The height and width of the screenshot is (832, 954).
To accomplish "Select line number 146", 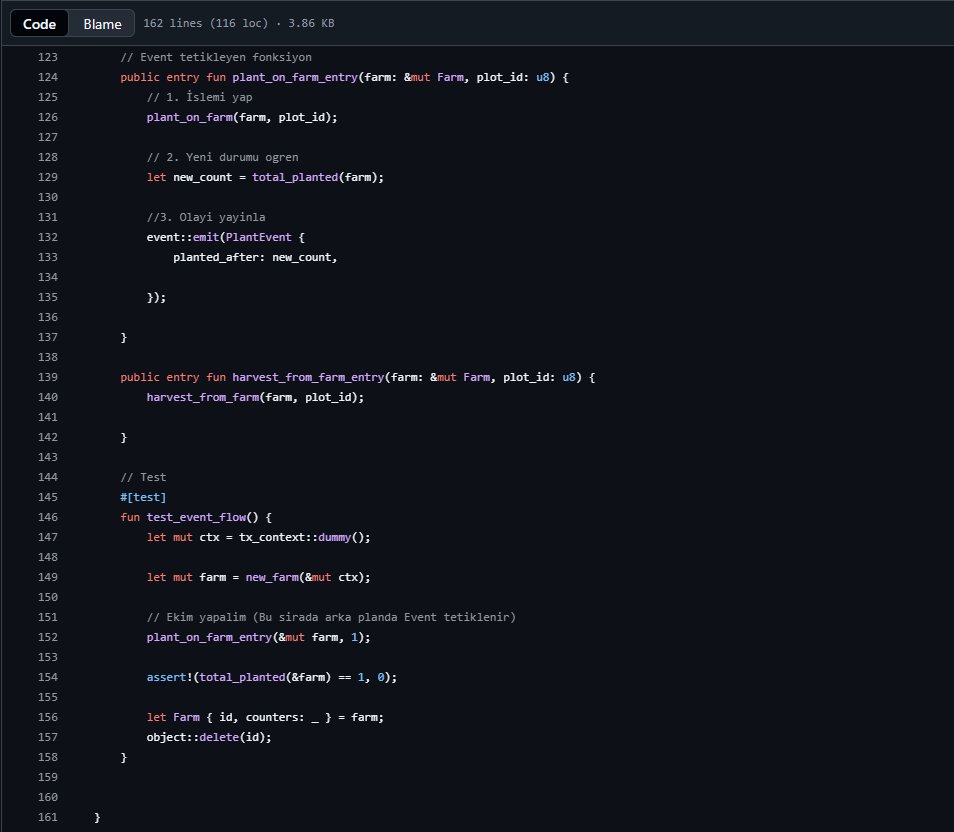I will tap(47, 517).
